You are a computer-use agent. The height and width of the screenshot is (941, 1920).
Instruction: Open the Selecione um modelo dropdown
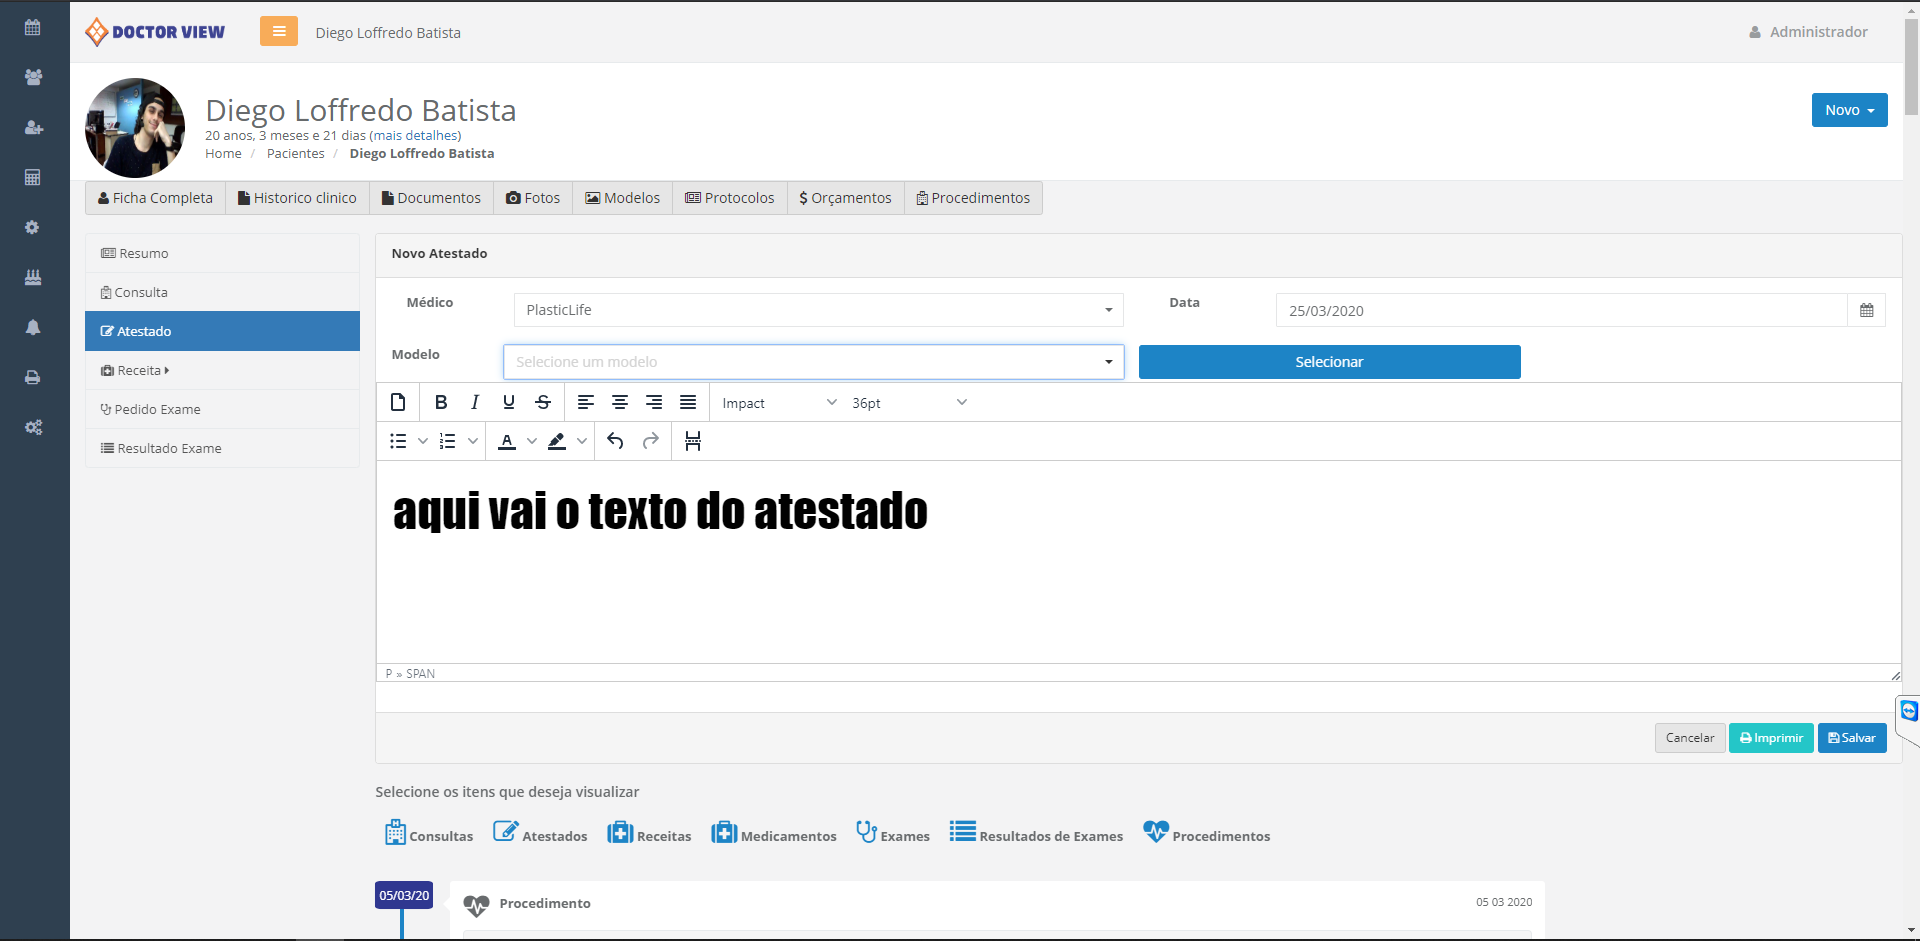[813, 362]
